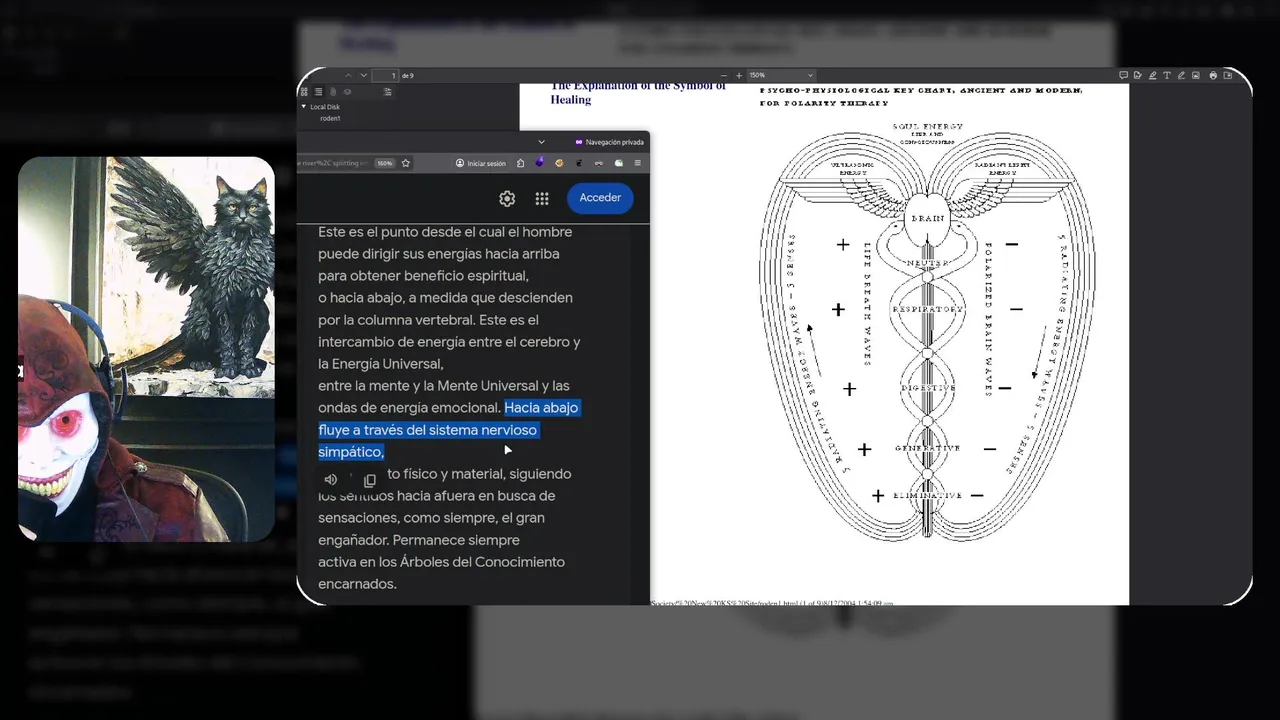Click the PDF page number field
Image resolution: width=1280 pixels, height=720 pixels.
pos(385,76)
